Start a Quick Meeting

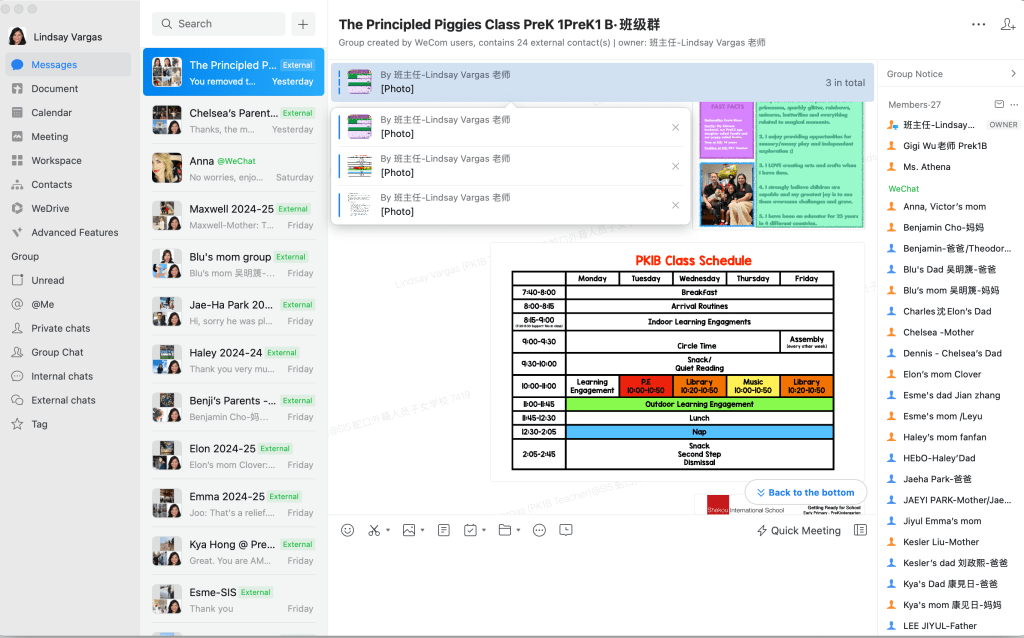tap(798, 530)
